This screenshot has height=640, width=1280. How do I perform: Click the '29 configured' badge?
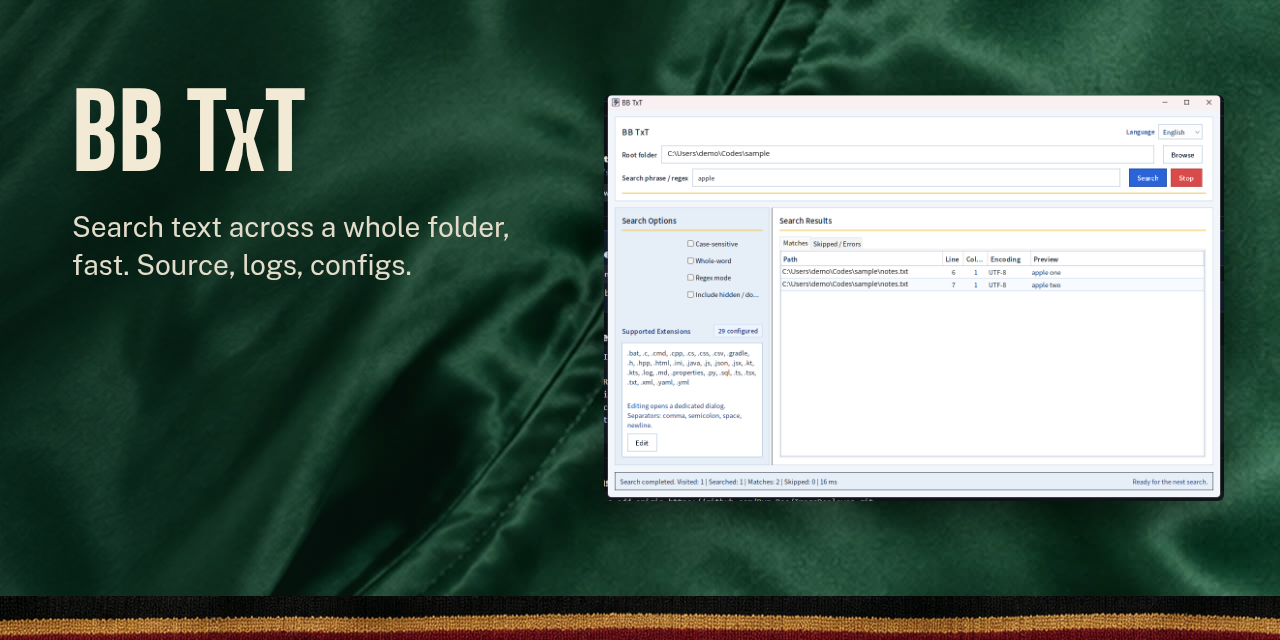(x=738, y=331)
